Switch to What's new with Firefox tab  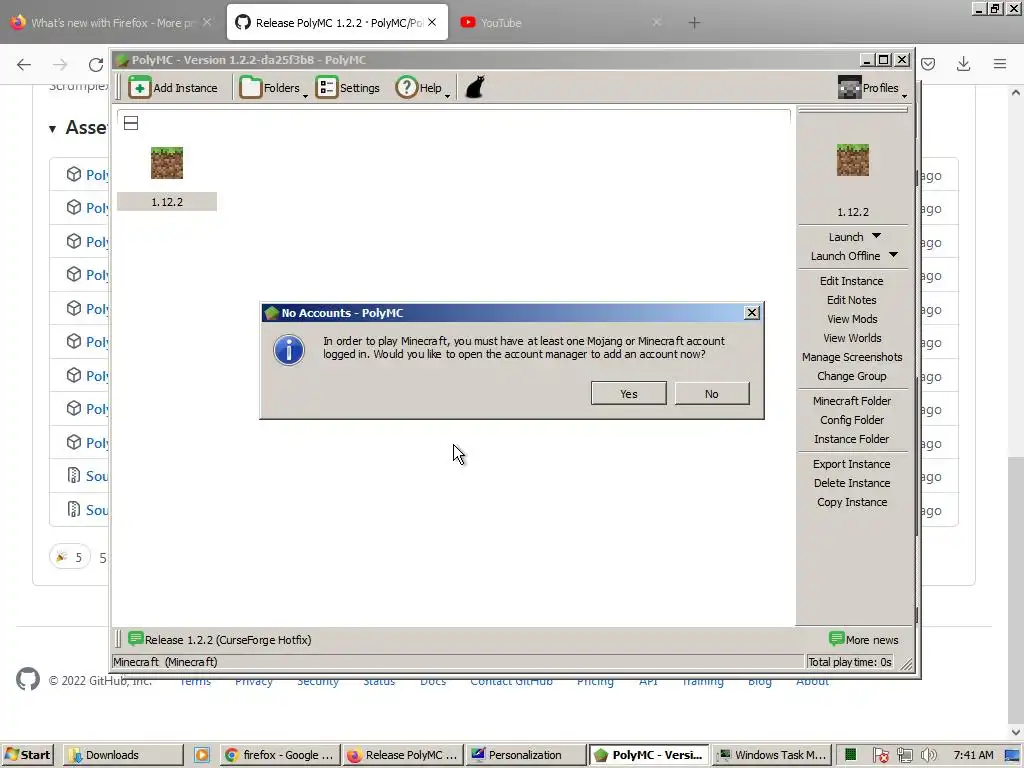(x=111, y=22)
